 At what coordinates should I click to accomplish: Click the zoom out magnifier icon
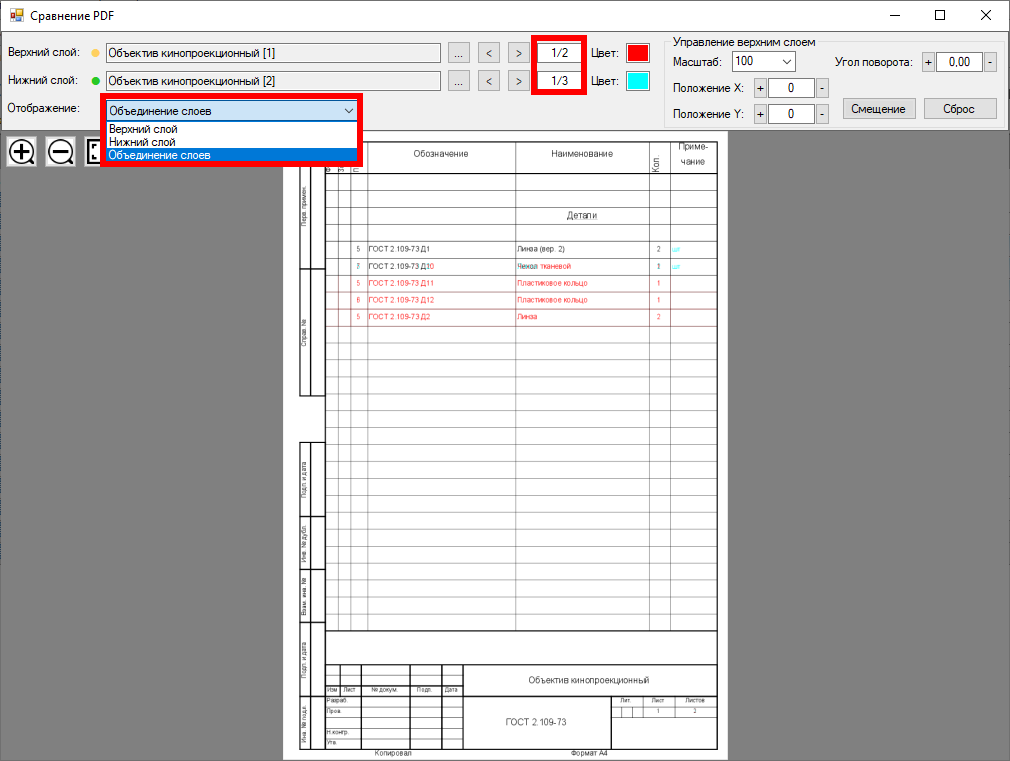tap(61, 152)
